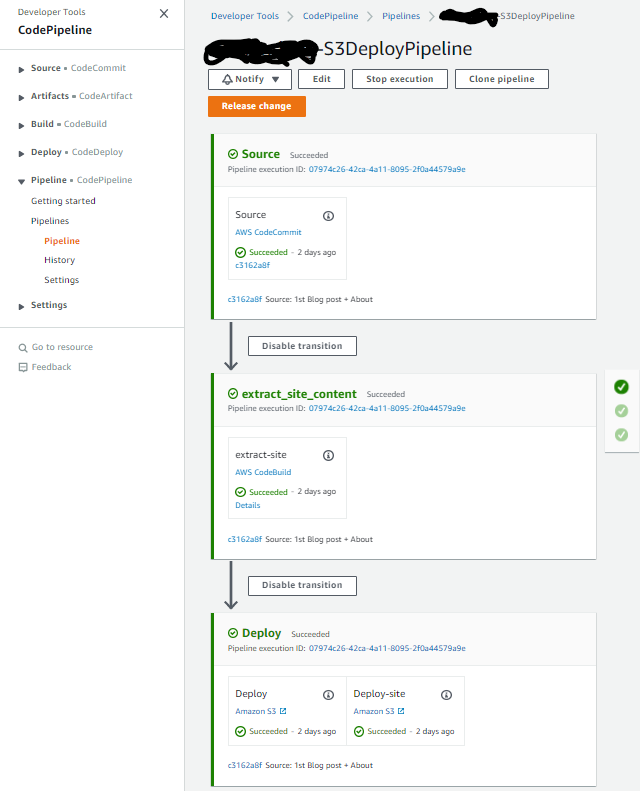The image size is (640, 791).
Task: Open pipeline History
Action: click(x=60, y=260)
